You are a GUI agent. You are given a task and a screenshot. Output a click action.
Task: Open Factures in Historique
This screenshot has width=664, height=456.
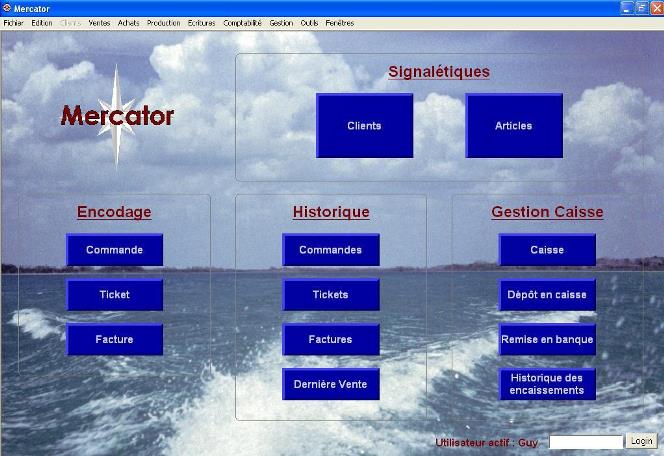[331, 340]
